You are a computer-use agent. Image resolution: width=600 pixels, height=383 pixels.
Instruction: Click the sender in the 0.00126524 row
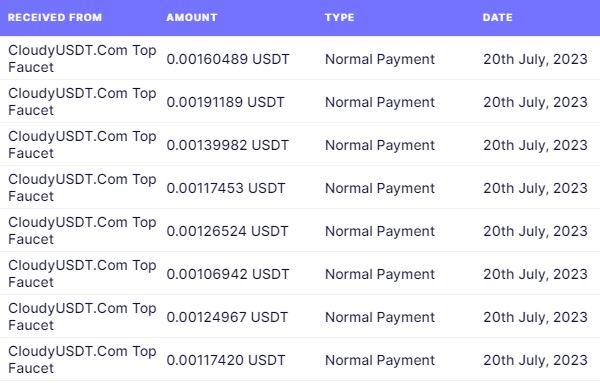pos(82,231)
